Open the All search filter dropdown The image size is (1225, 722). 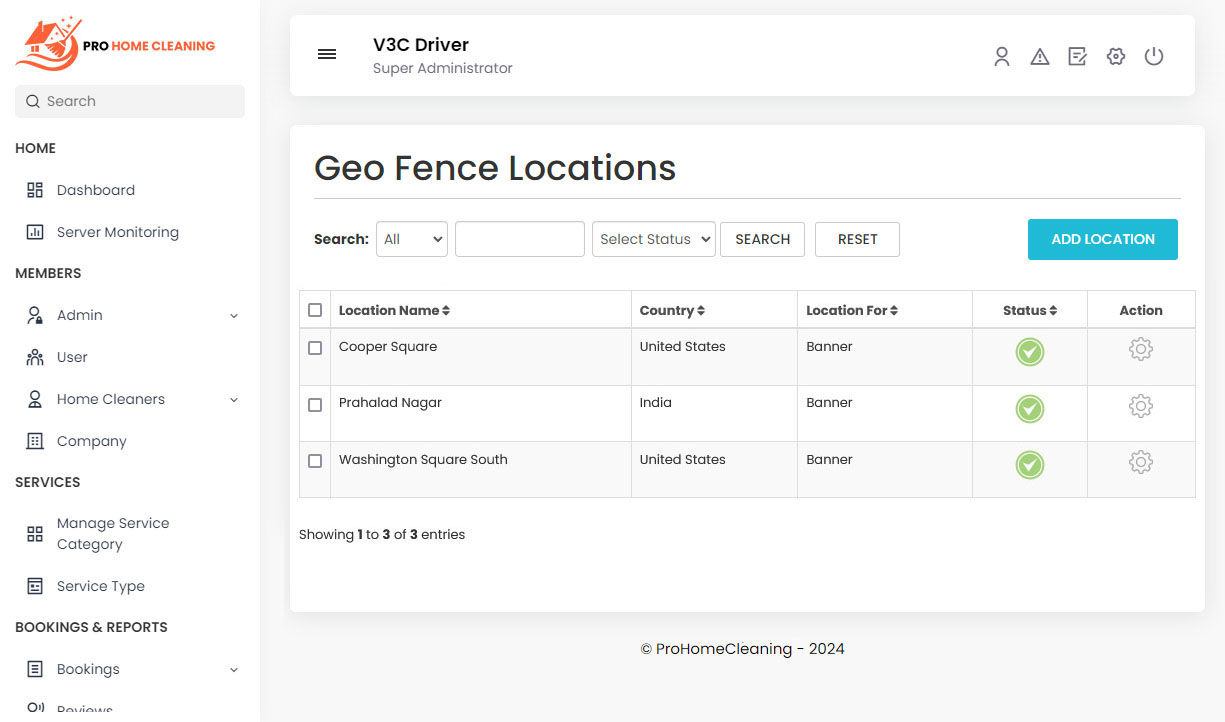pos(411,239)
